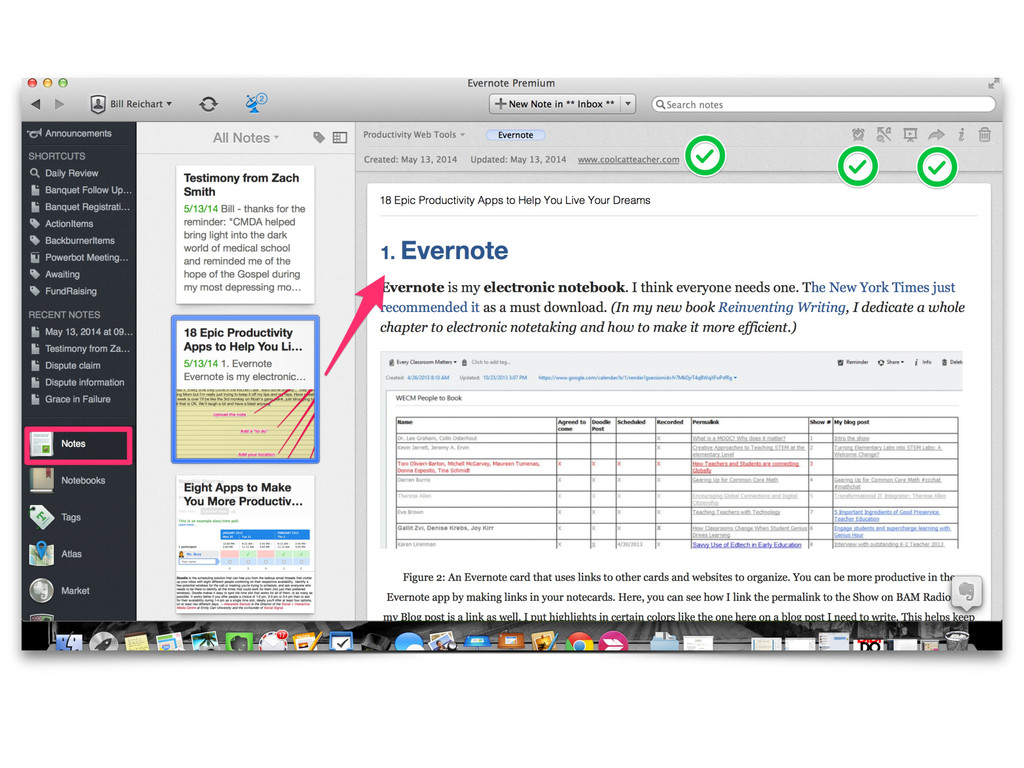1024x768 pixels.
Task: Open Finder in the dock
Action: [69, 641]
